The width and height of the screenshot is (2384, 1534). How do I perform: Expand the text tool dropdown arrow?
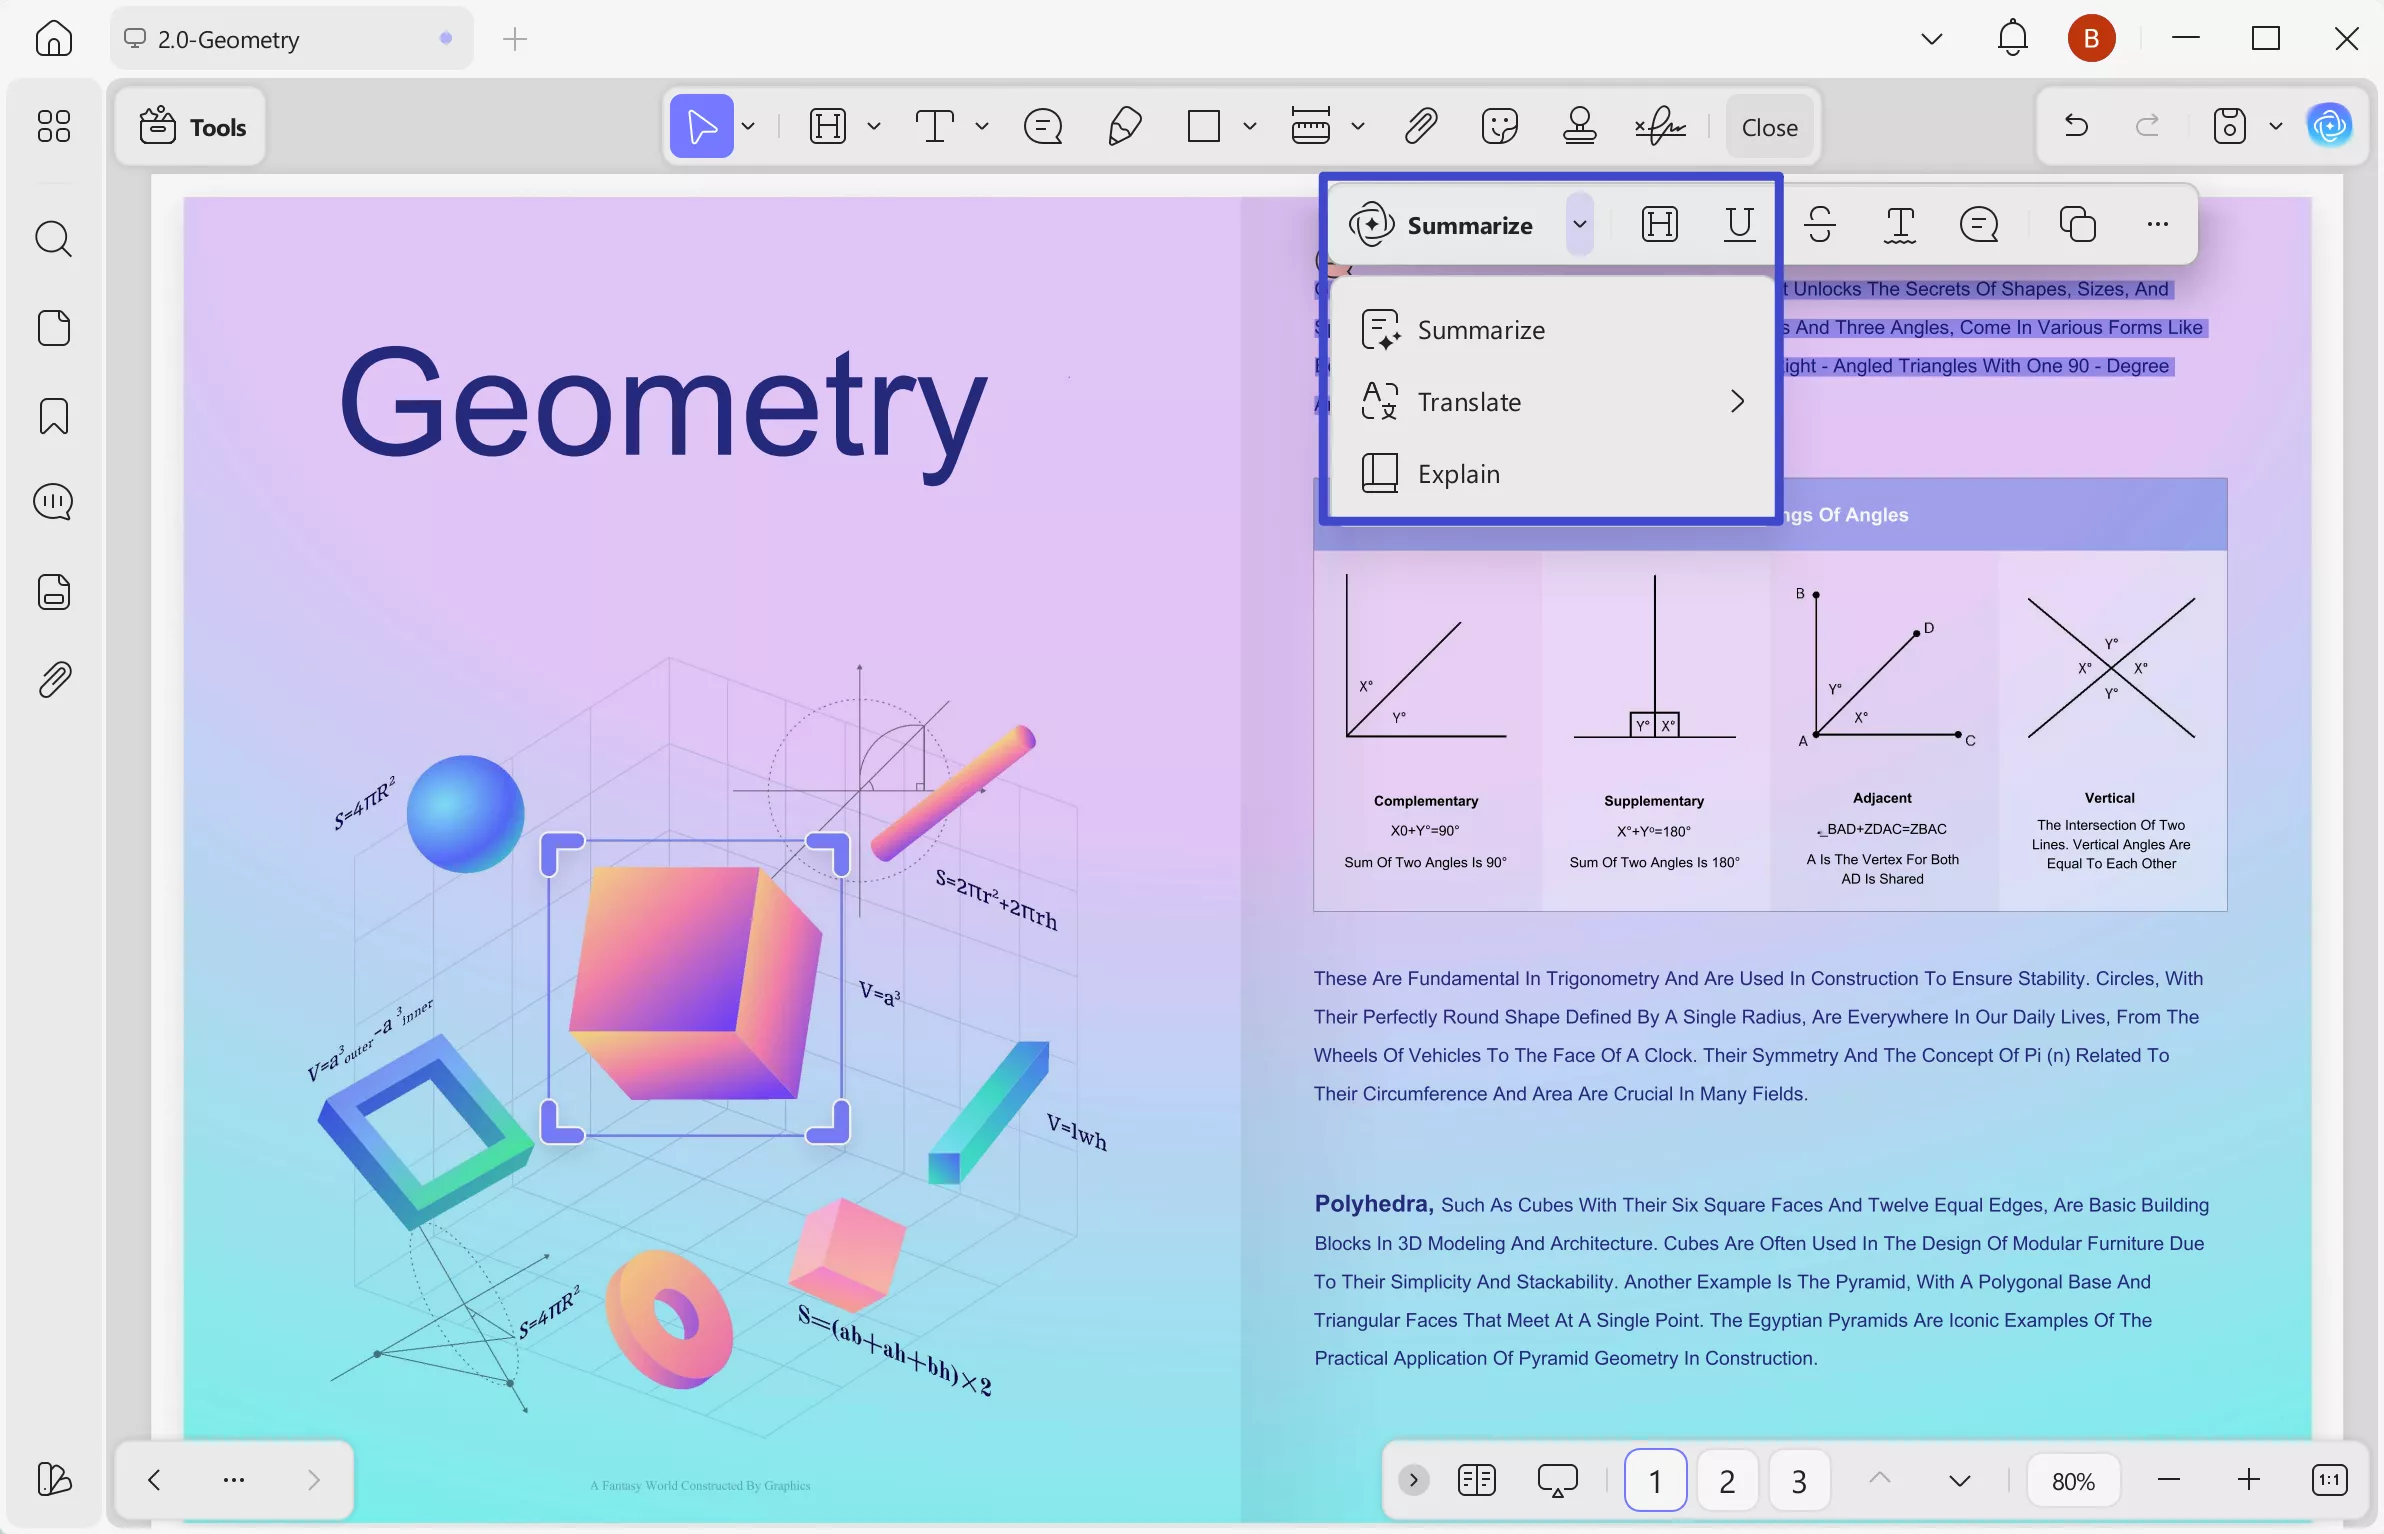click(x=981, y=126)
